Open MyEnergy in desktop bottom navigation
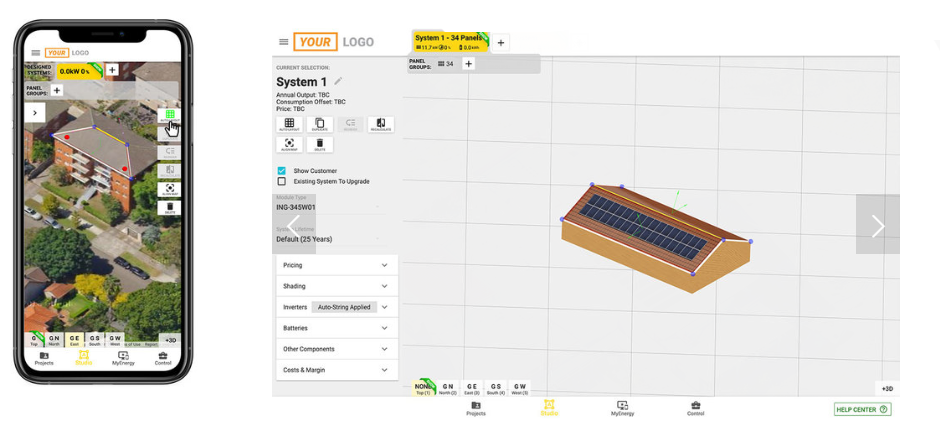The image size is (940, 437). click(622, 409)
